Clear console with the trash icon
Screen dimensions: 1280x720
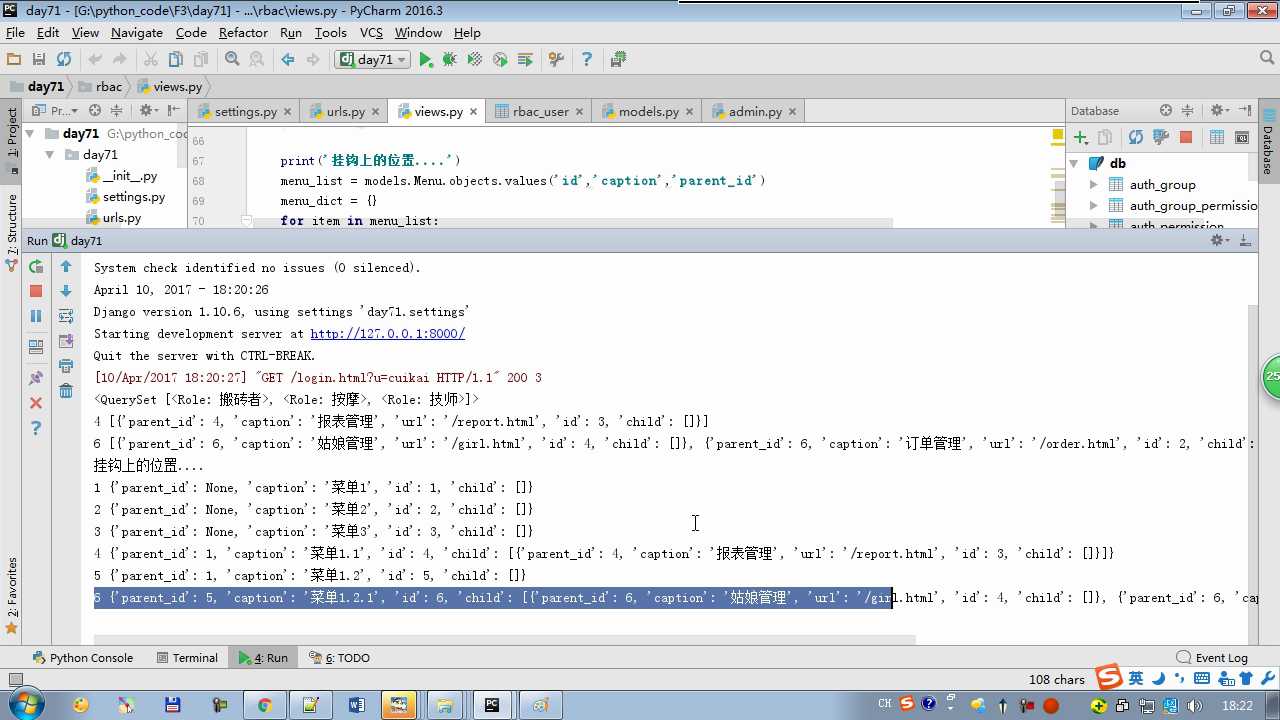pos(66,391)
